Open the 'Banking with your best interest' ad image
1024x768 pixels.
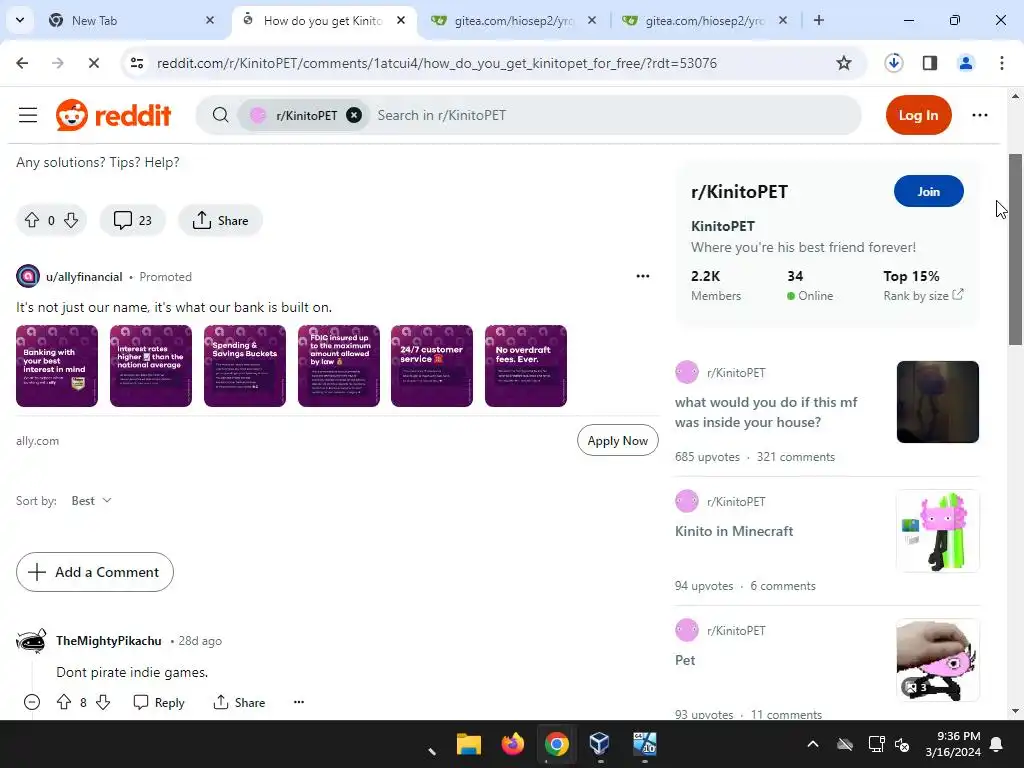click(57, 366)
